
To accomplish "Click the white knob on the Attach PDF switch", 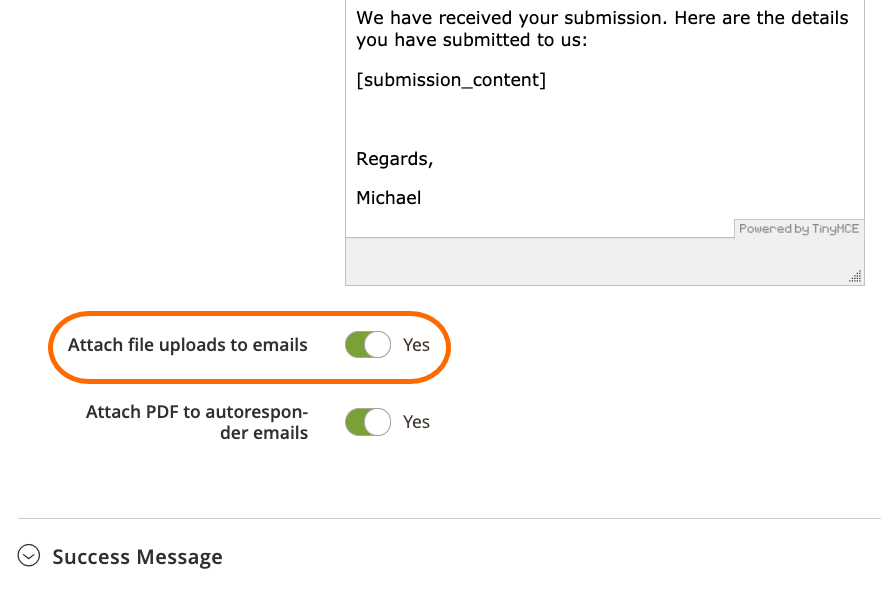I will [378, 422].
